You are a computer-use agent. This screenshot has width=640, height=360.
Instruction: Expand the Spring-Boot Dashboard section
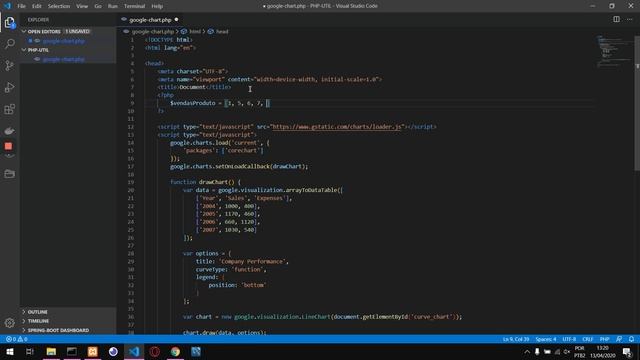[x=58, y=330]
